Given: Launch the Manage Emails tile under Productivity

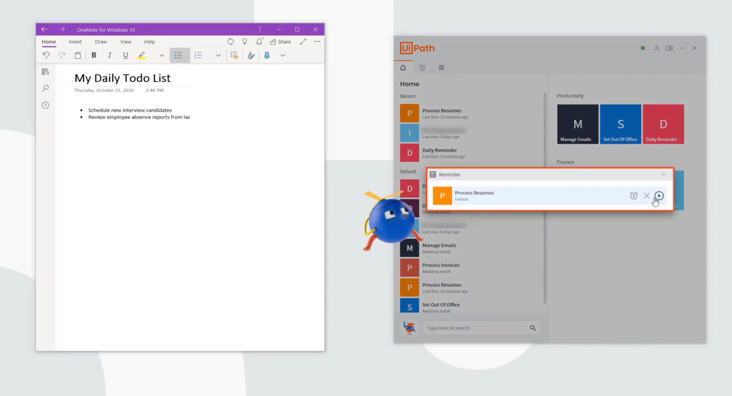Looking at the screenshot, I should (577, 124).
